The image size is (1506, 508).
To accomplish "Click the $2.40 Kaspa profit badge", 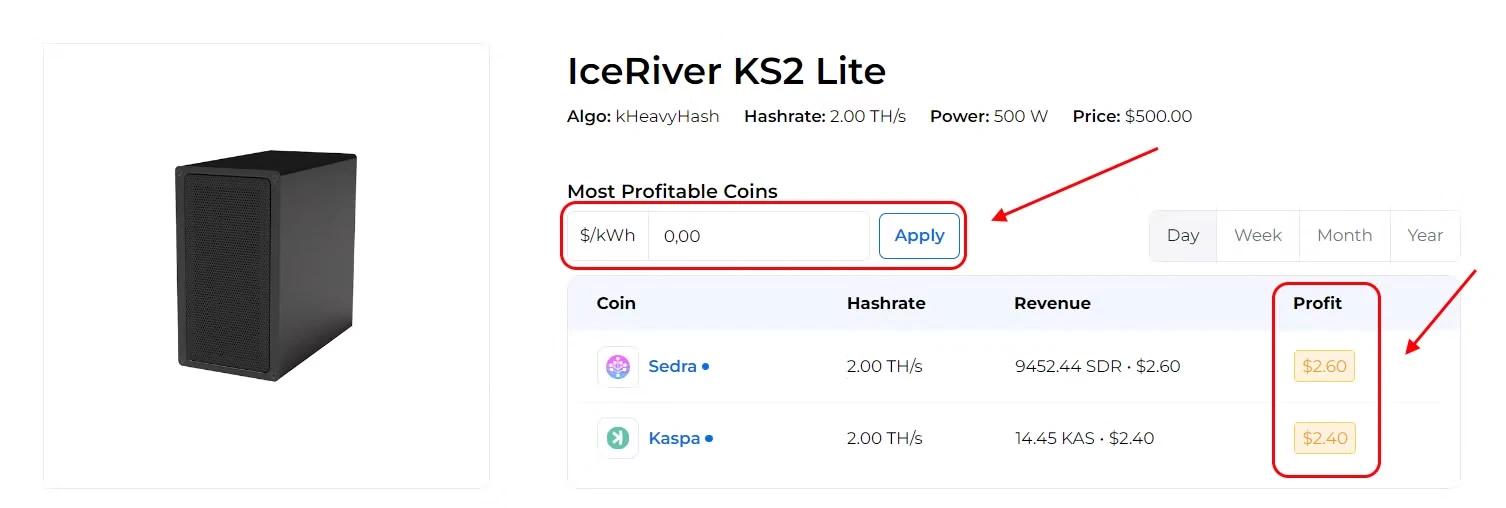I will click(x=1324, y=438).
